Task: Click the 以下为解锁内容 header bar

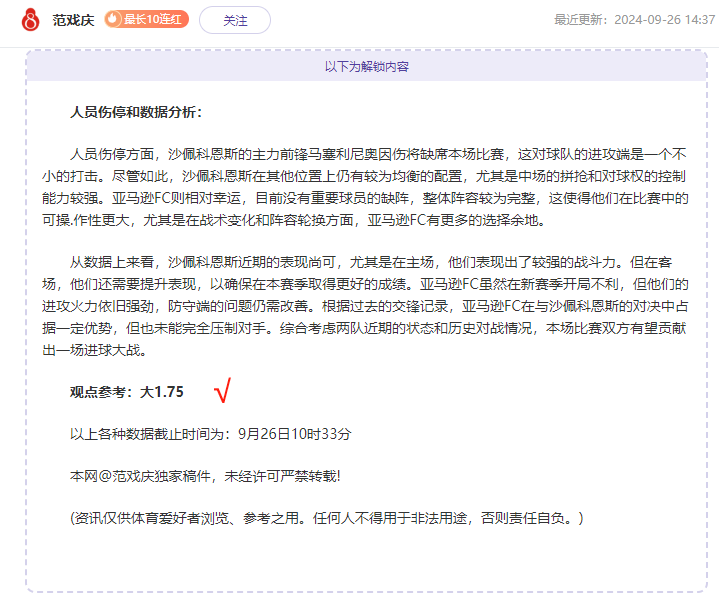Action: click(366, 66)
